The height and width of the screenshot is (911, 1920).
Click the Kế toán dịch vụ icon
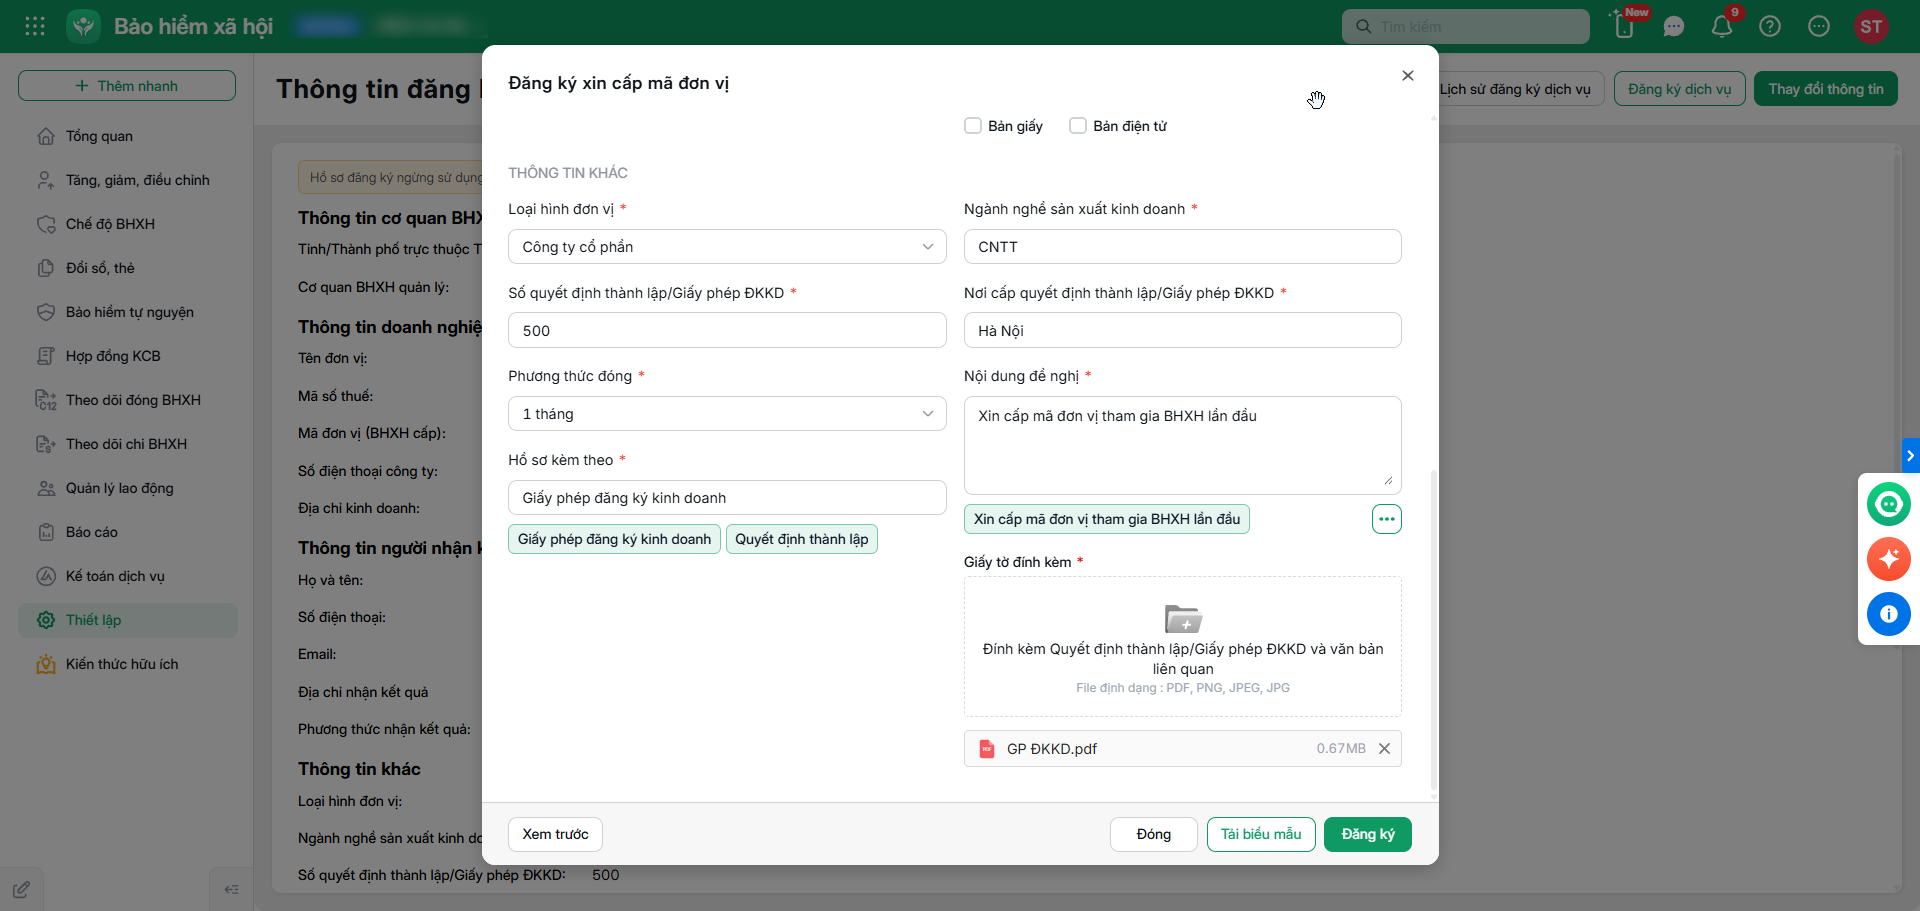point(46,576)
